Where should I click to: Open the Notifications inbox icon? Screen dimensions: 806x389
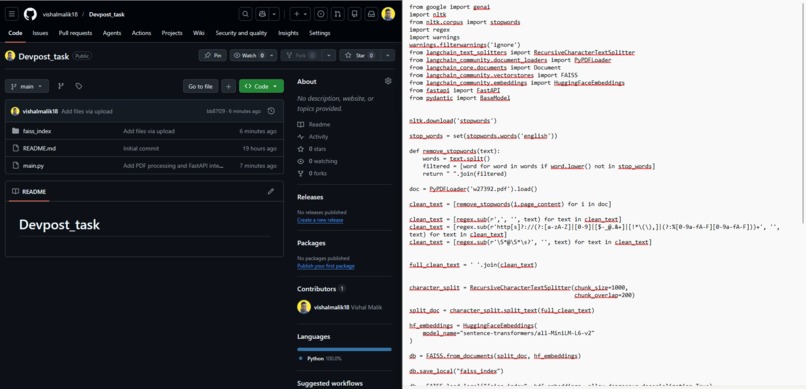[371, 14]
